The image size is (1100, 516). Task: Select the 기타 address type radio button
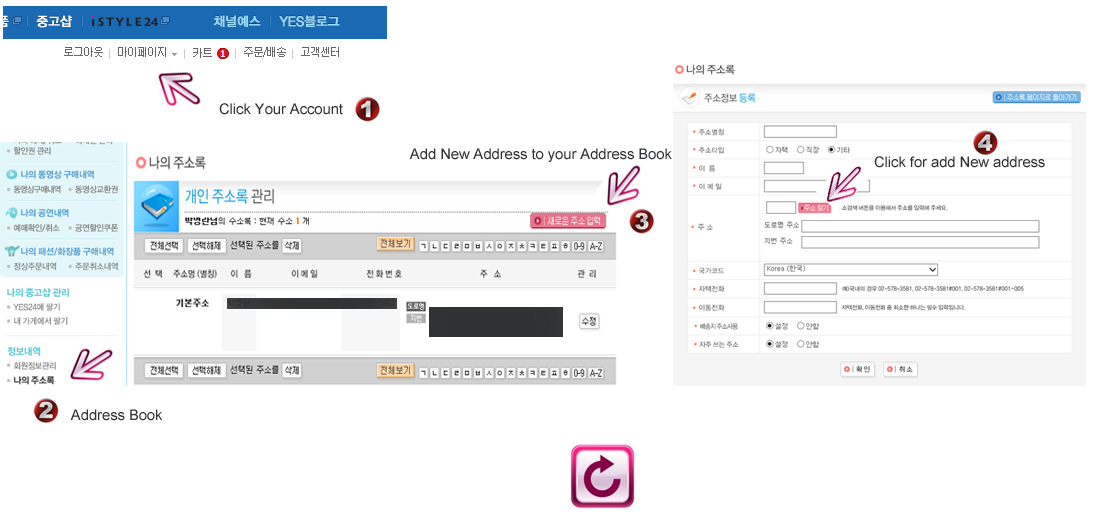[x=831, y=149]
